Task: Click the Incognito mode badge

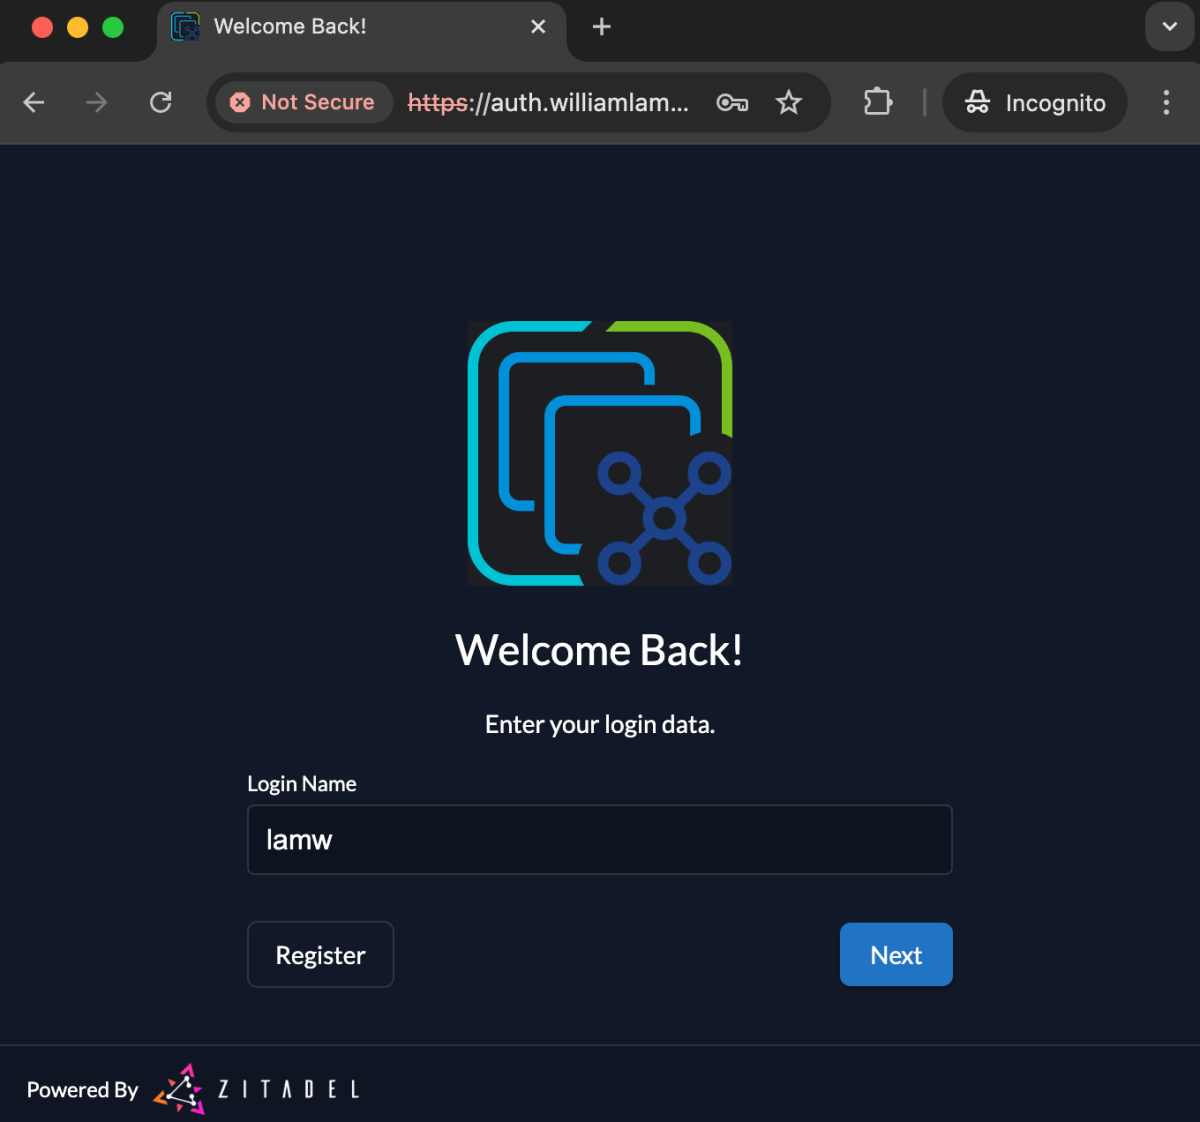Action: click(1034, 102)
